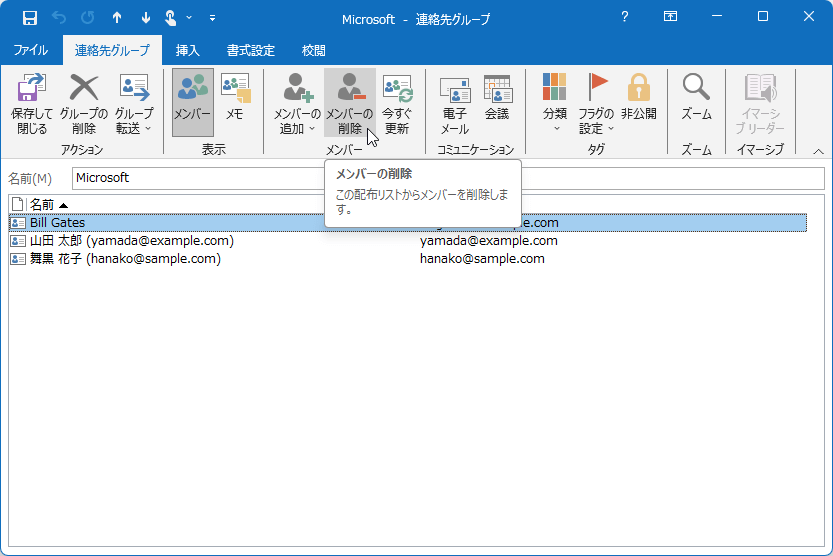Open フラグの設定 follow-up flag menu
Viewport: 833px width, 556px height.
tap(596, 103)
